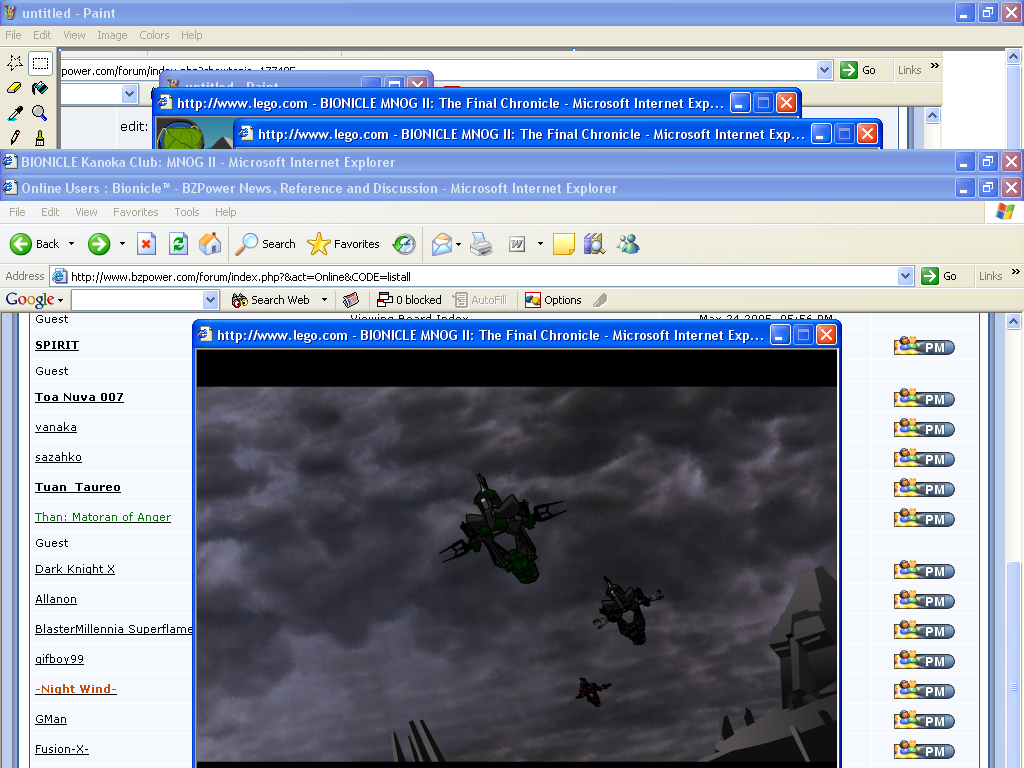Screen dimensions: 1024x768
Task: Select the Free-Form Select tool in Paint
Action: (x=15, y=63)
